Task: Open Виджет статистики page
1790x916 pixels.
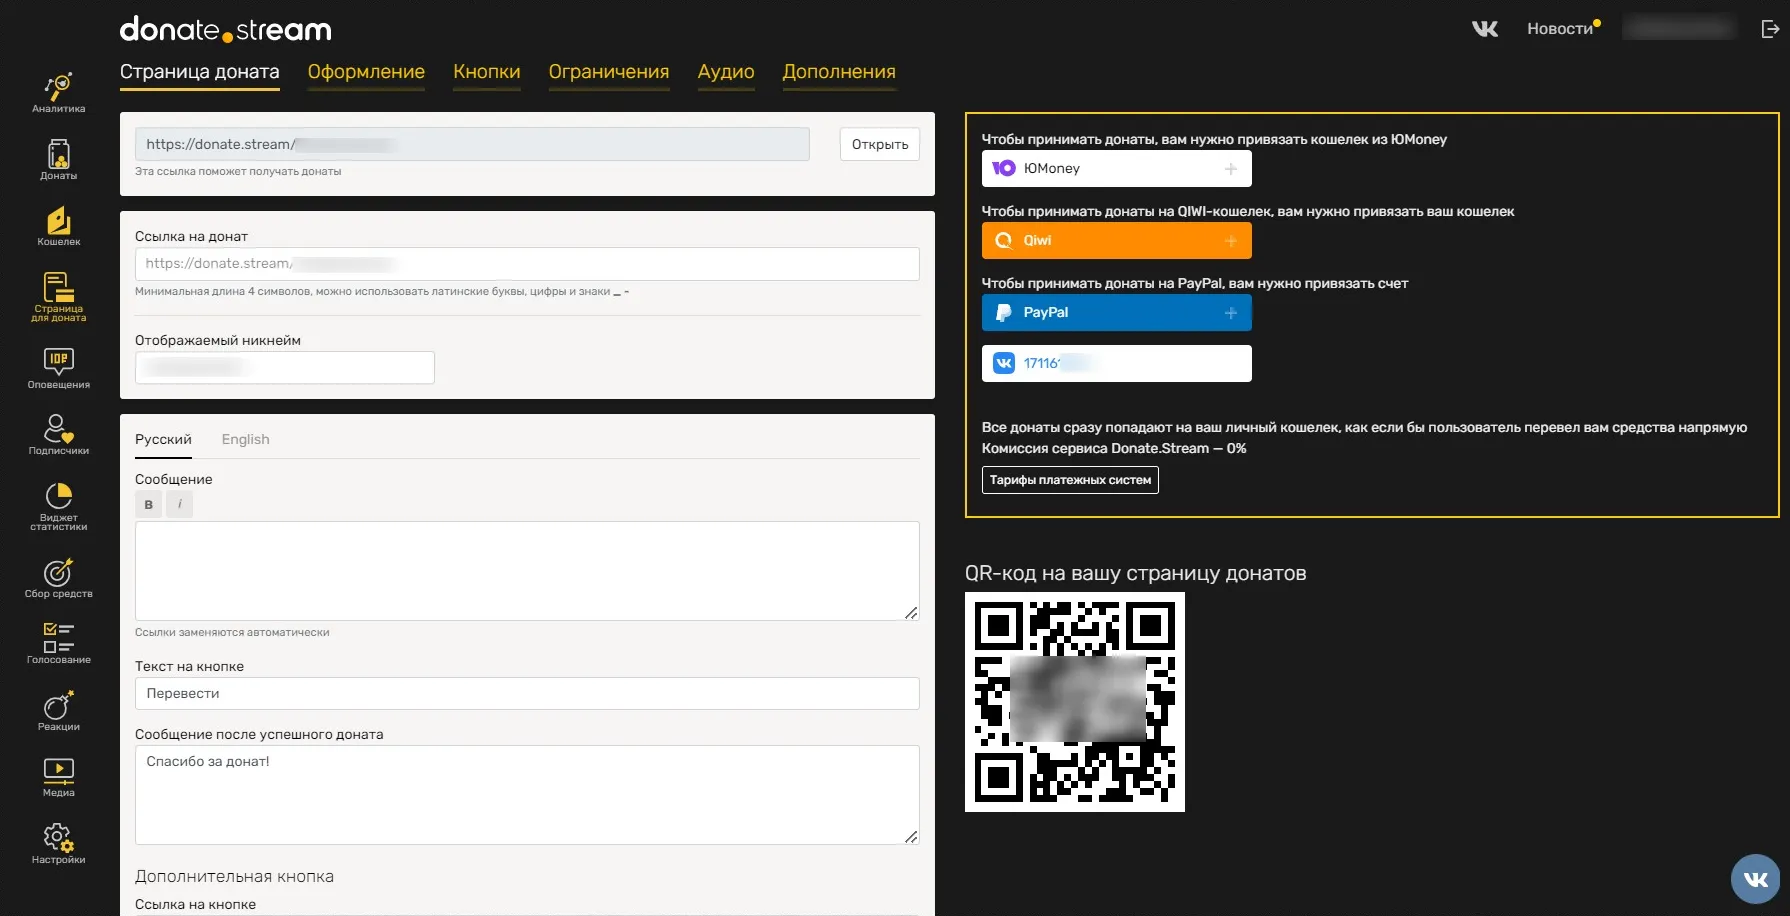Action: (58, 507)
